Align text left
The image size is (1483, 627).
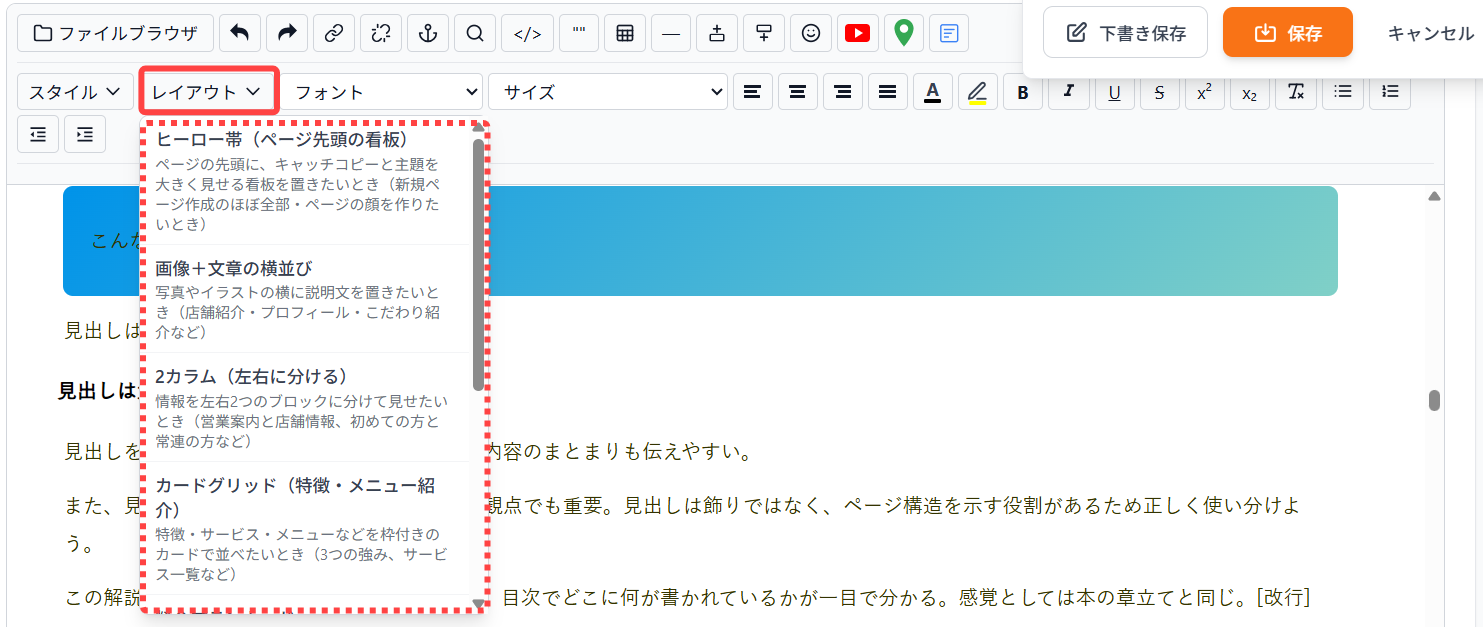[753, 92]
